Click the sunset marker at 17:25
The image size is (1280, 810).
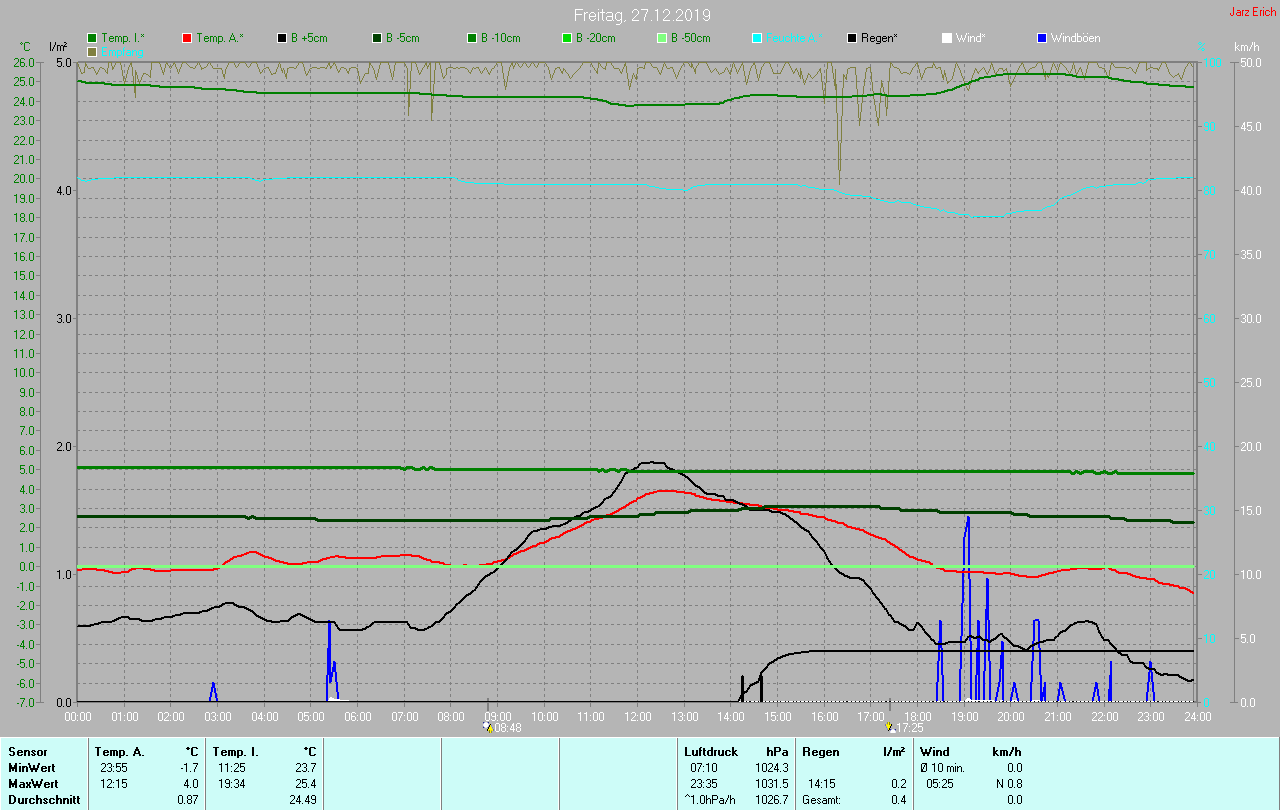889,727
